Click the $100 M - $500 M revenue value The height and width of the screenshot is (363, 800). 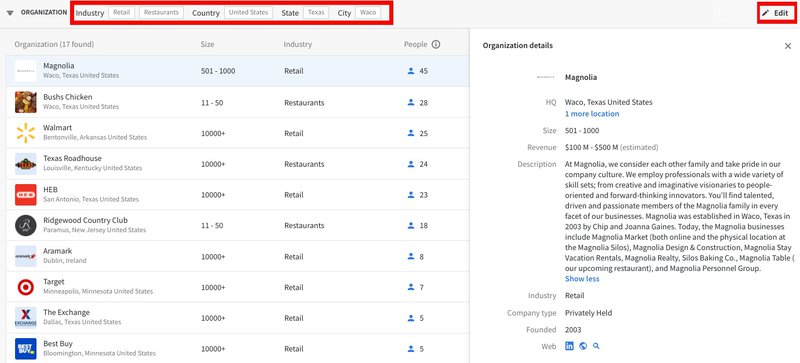[x=591, y=148]
